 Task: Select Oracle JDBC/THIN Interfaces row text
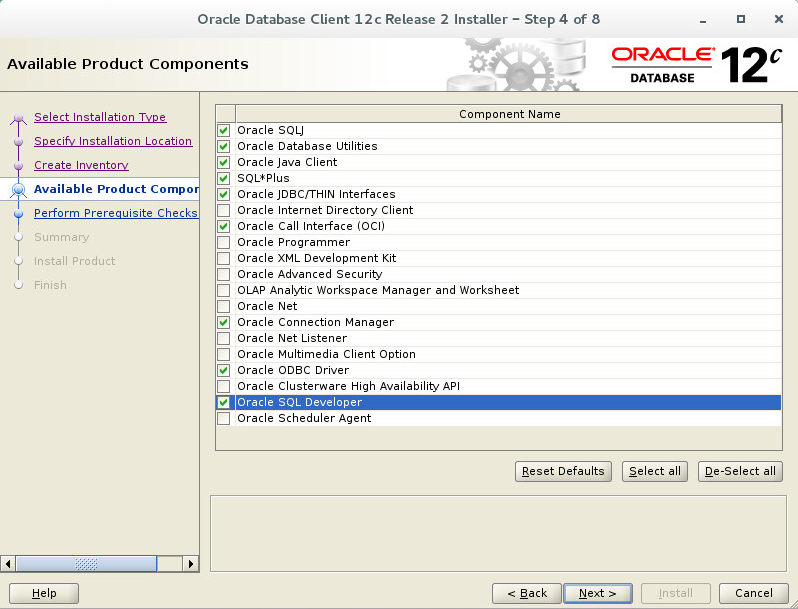point(316,194)
